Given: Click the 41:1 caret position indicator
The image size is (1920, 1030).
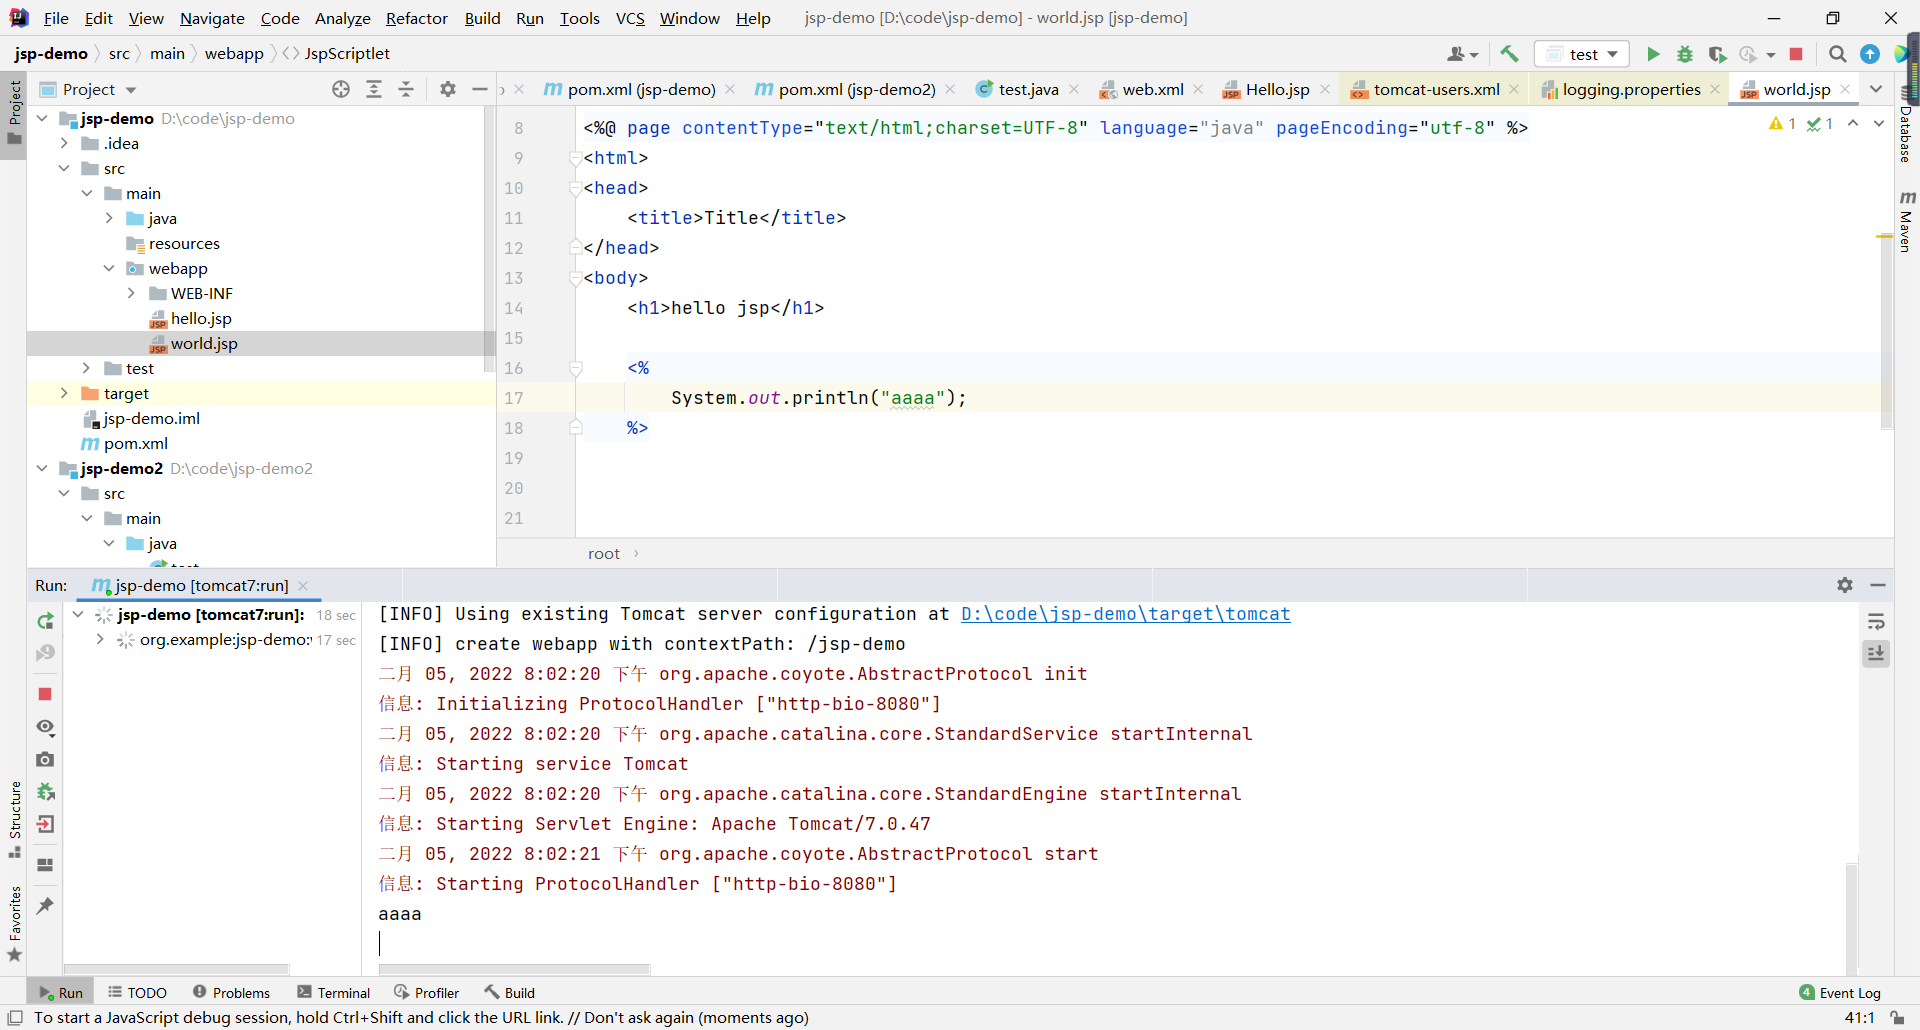Looking at the screenshot, I should (1859, 1018).
